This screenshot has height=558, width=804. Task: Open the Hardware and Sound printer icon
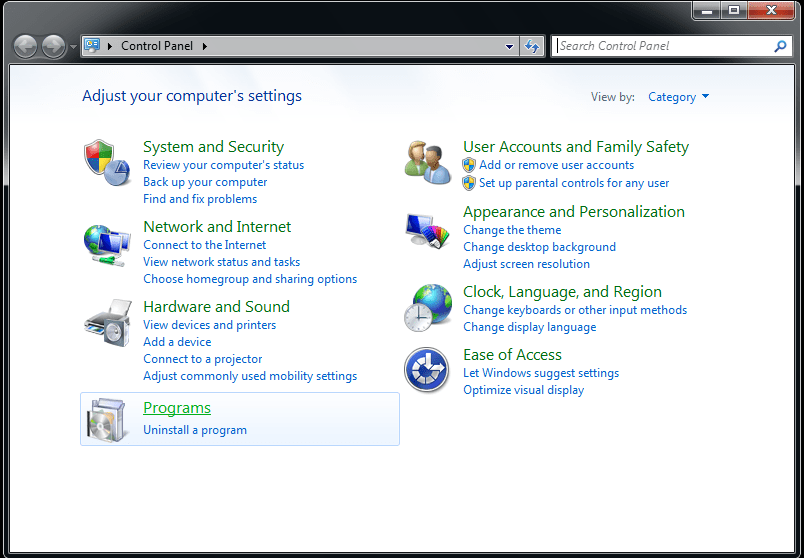click(108, 323)
